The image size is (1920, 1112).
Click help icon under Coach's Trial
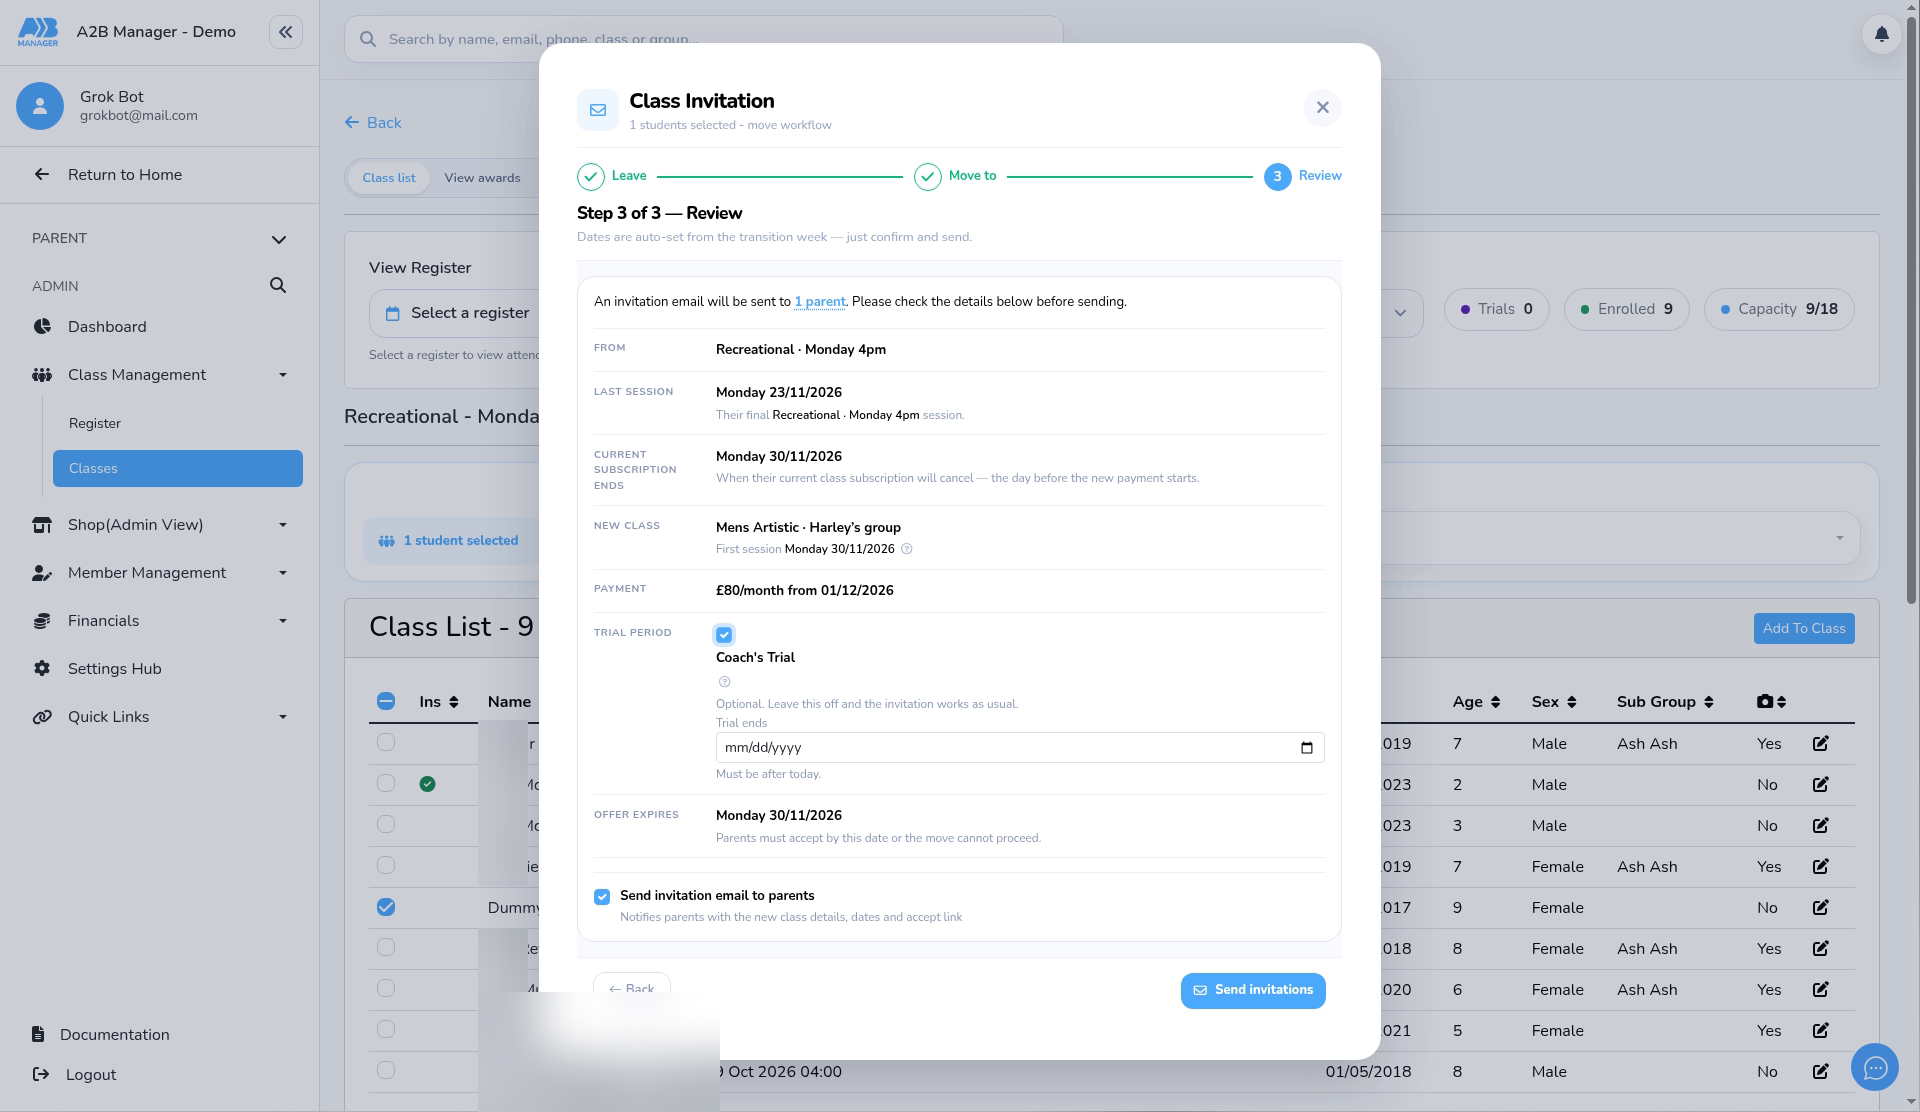[724, 682]
